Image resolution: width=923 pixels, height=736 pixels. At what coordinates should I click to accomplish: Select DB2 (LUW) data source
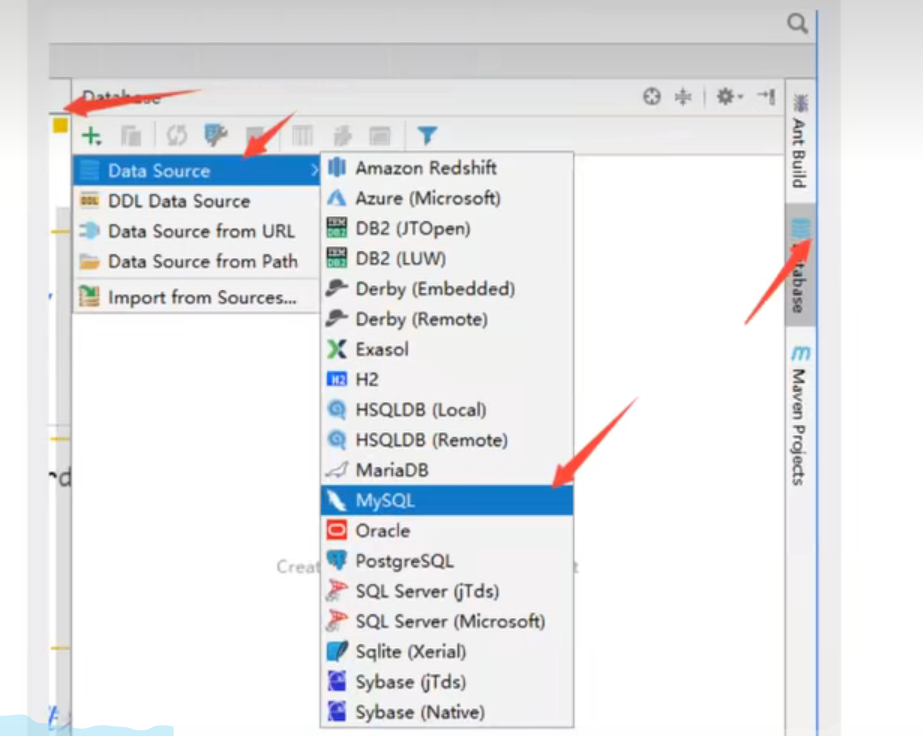[x=447, y=258]
